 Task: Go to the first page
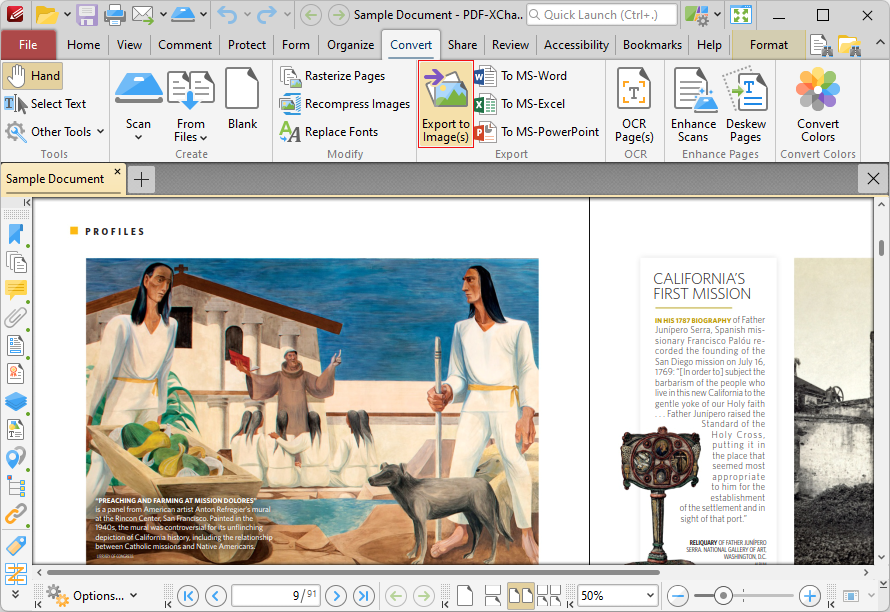(188, 596)
